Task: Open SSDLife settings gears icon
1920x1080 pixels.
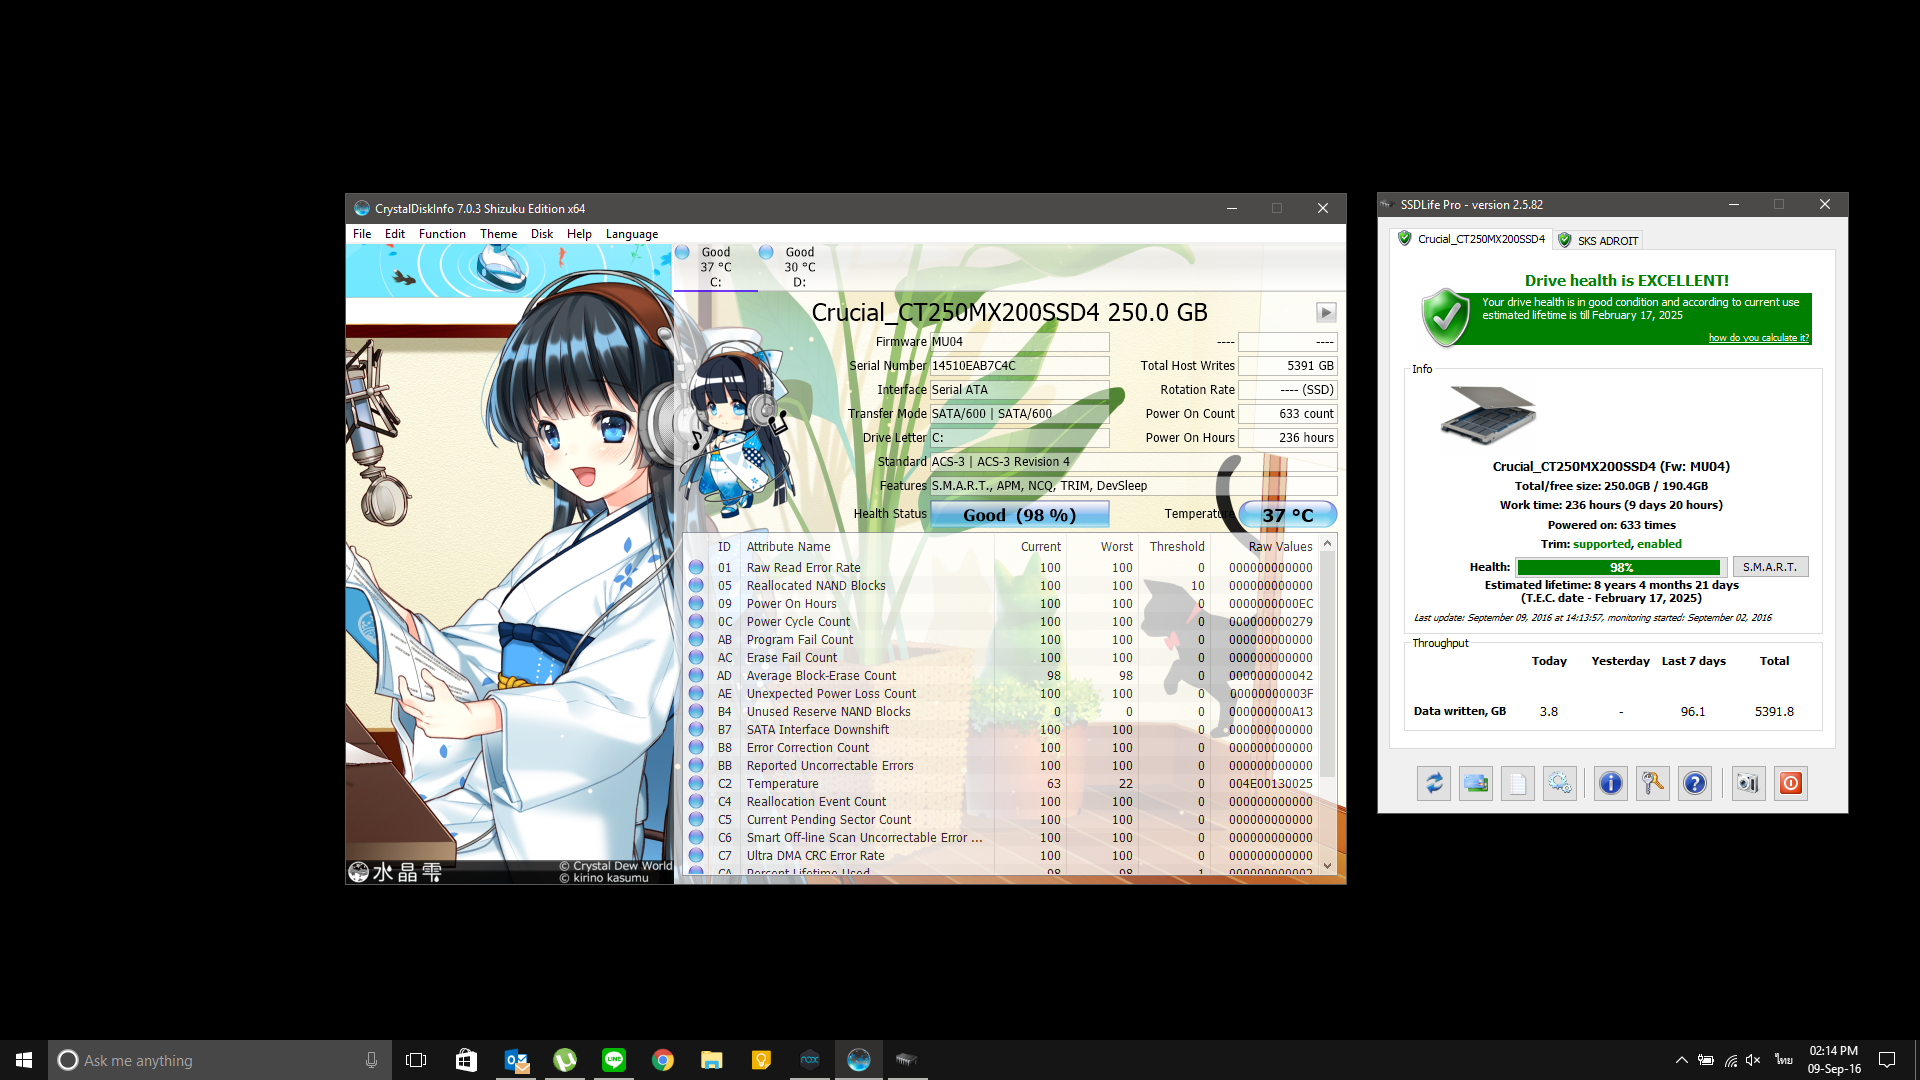Action: click(x=1560, y=783)
